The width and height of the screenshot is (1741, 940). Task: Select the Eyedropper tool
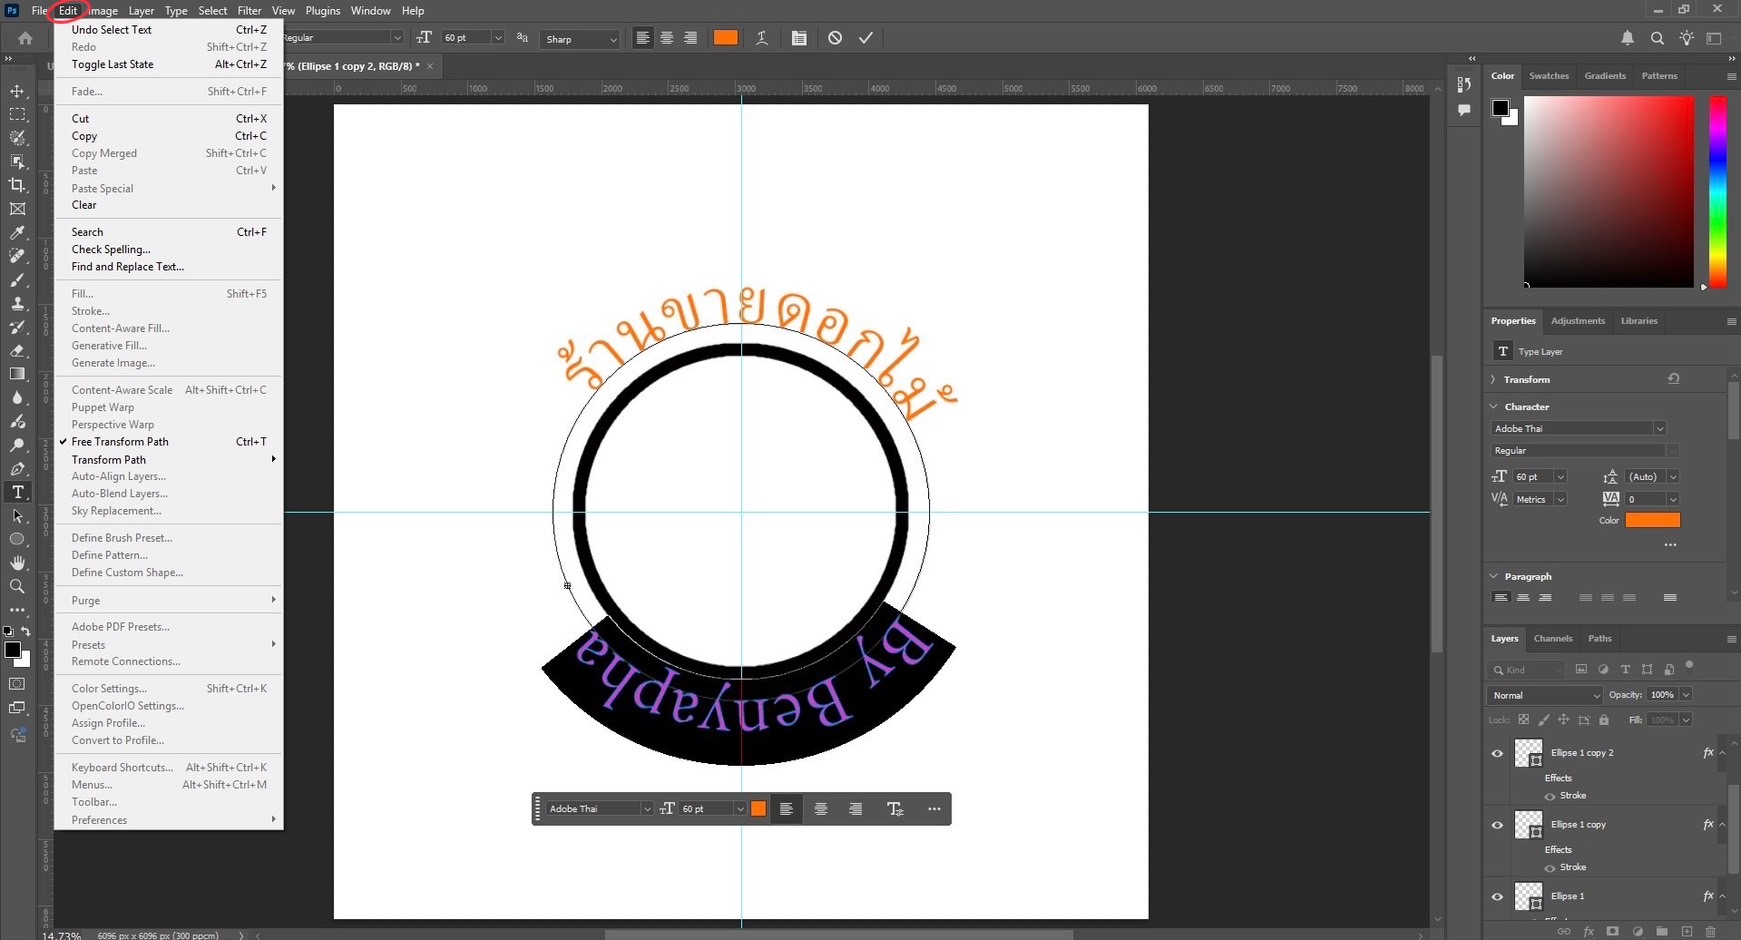click(x=17, y=233)
